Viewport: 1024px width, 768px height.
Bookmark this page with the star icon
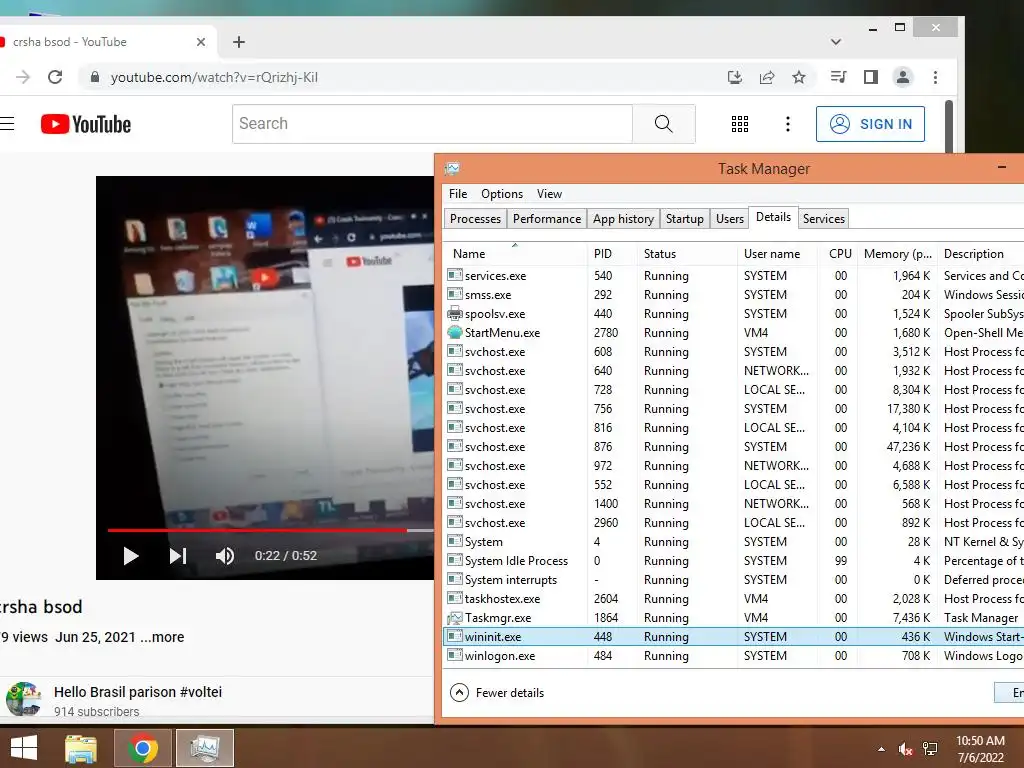[799, 77]
